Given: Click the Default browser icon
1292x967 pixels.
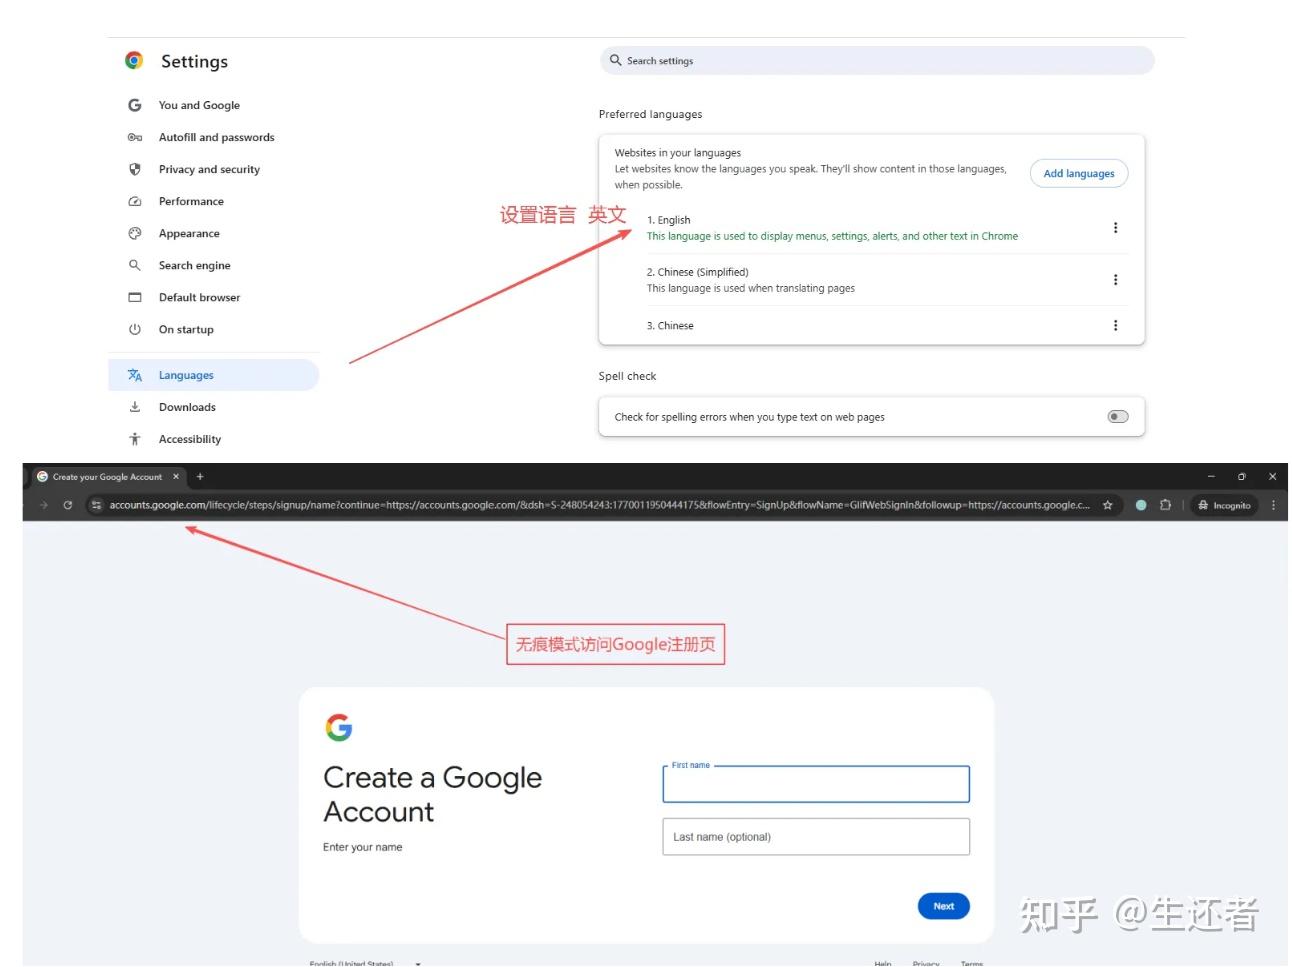Looking at the screenshot, I should pyautogui.click(x=135, y=297).
